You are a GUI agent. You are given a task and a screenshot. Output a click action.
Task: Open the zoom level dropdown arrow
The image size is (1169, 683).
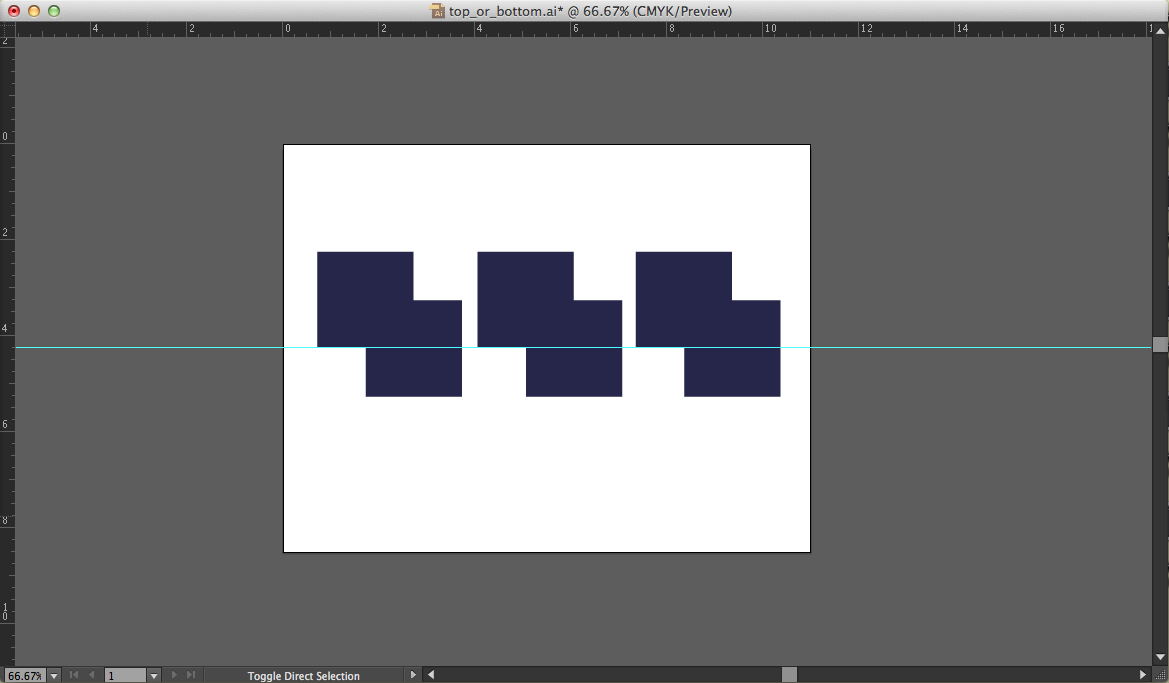pyautogui.click(x=54, y=676)
